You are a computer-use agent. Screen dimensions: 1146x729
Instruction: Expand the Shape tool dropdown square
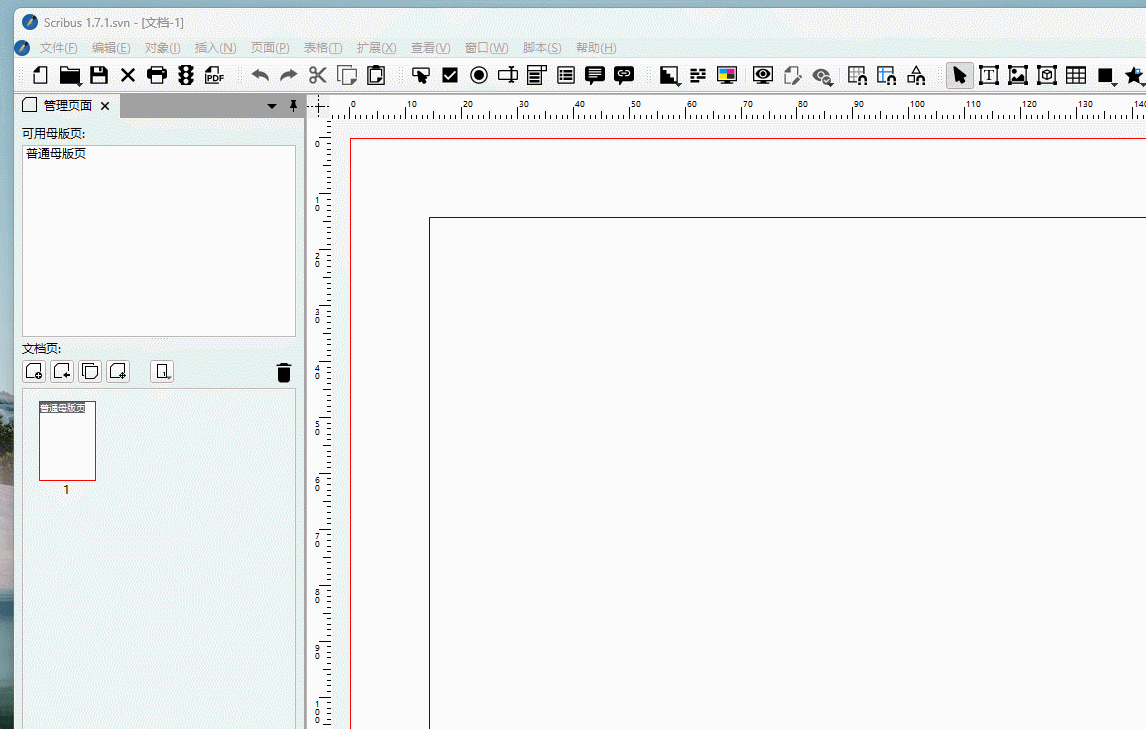pos(1107,76)
